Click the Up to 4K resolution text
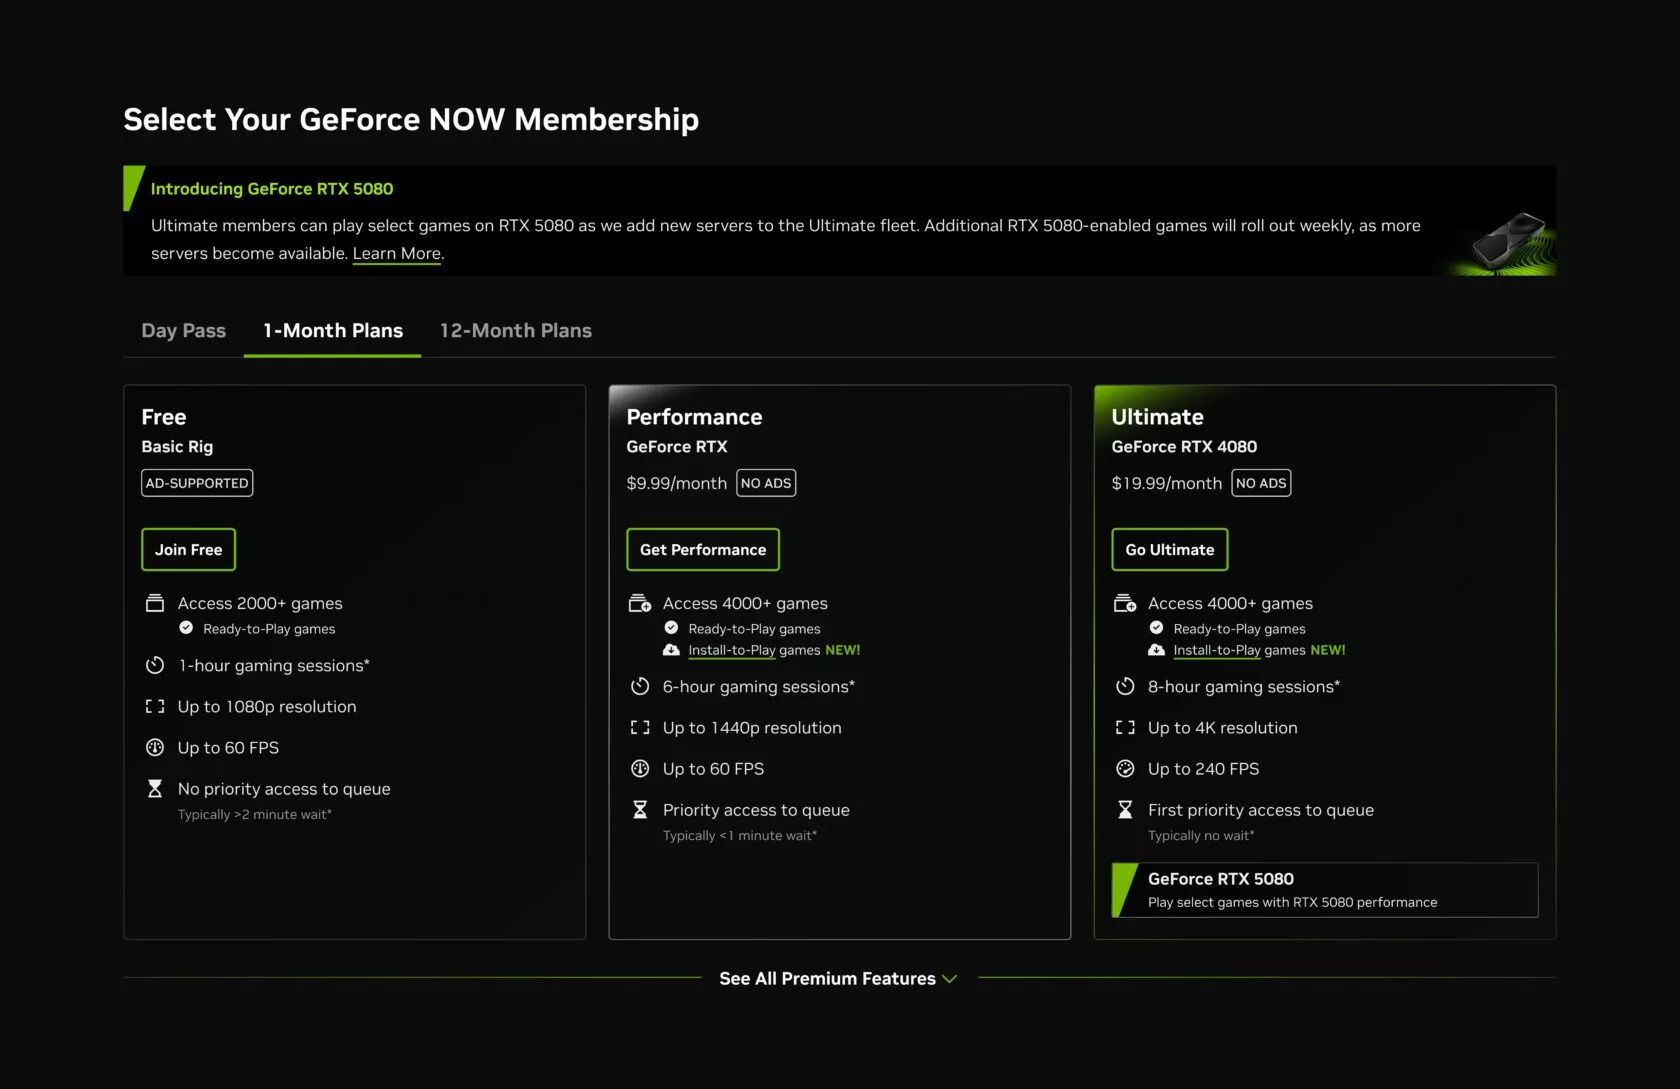Screen dimensions: 1680x1089 (1223, 728)
